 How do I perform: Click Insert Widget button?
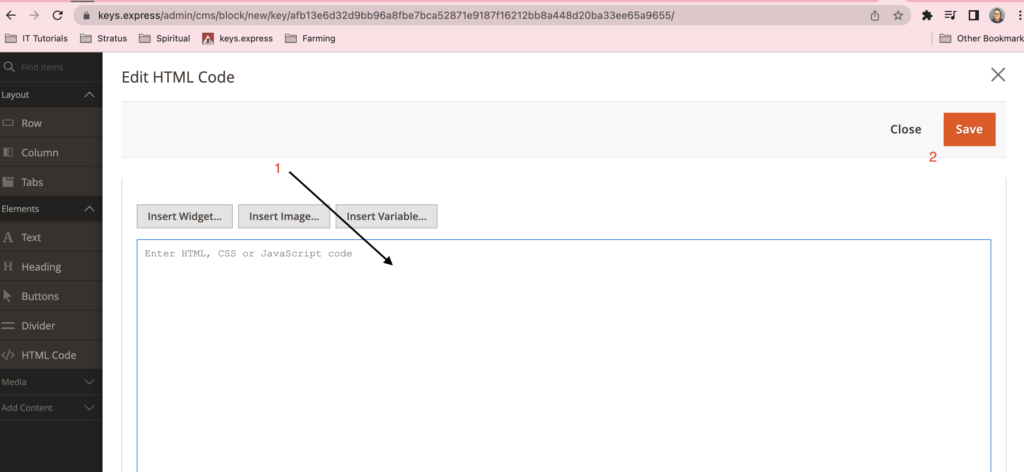point(185,216)
